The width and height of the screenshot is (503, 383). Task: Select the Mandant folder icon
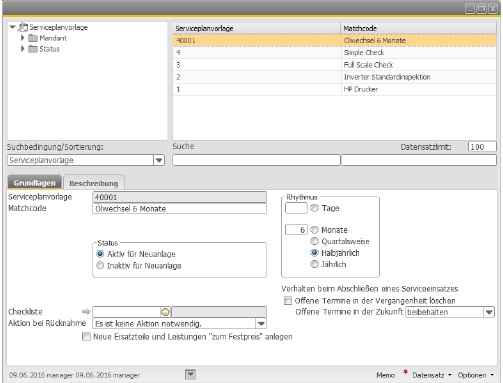tap(33, 38)
